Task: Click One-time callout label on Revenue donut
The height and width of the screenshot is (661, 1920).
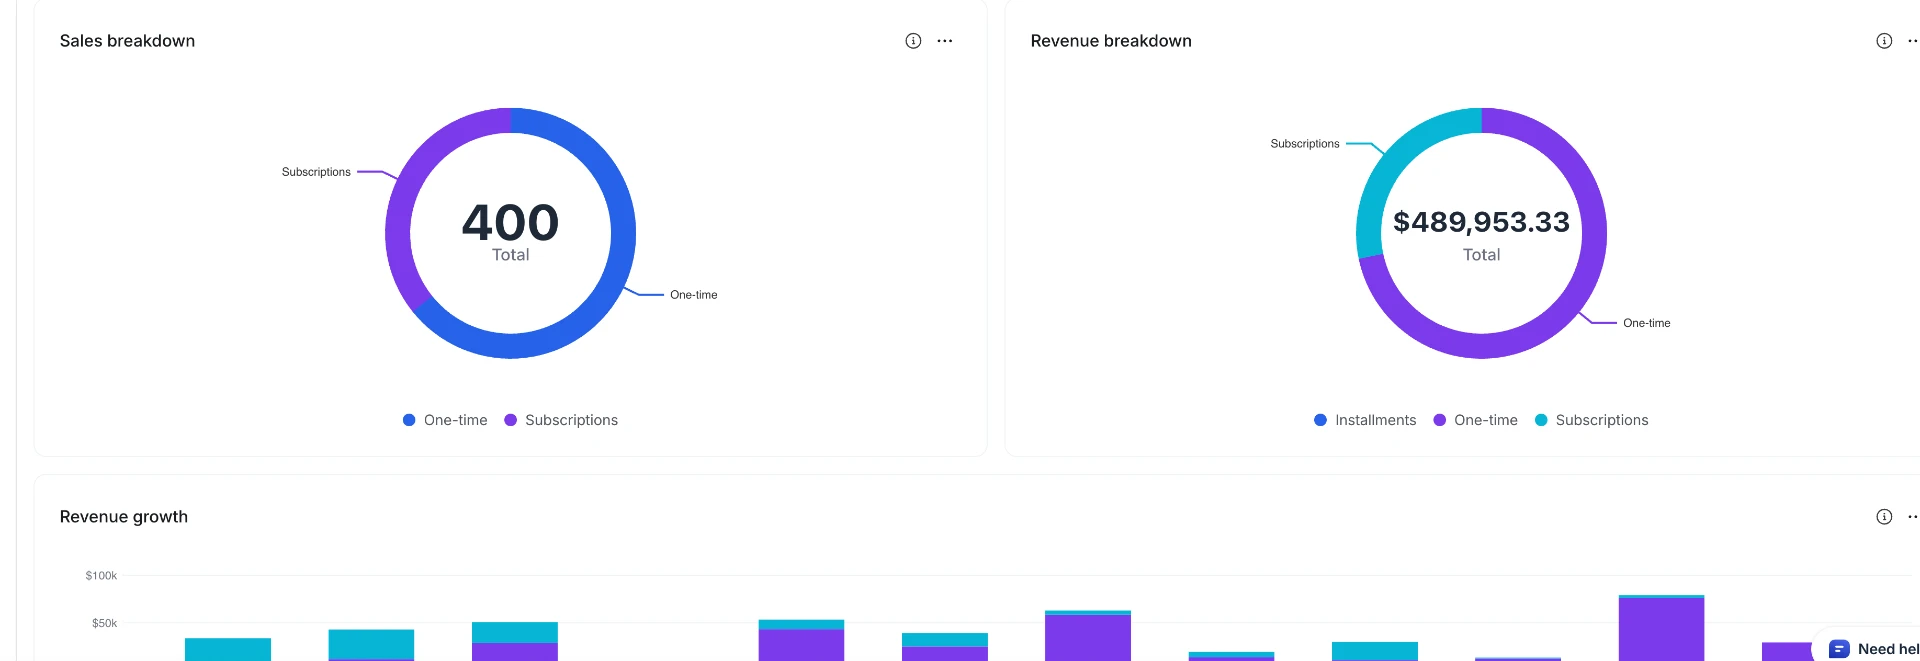Action: click(1647, 323)
